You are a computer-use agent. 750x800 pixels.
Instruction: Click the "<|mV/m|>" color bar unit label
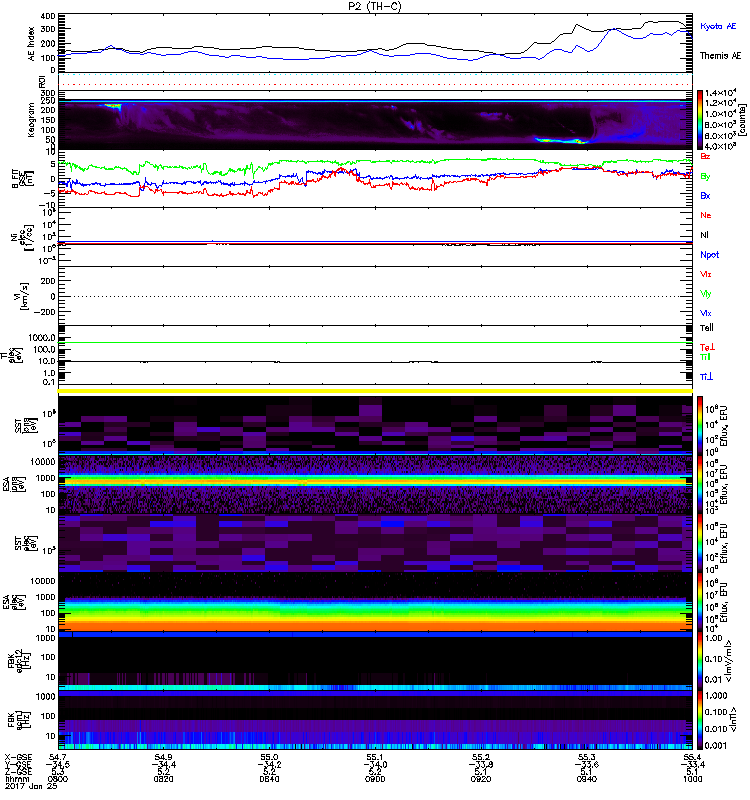point(731,662)
